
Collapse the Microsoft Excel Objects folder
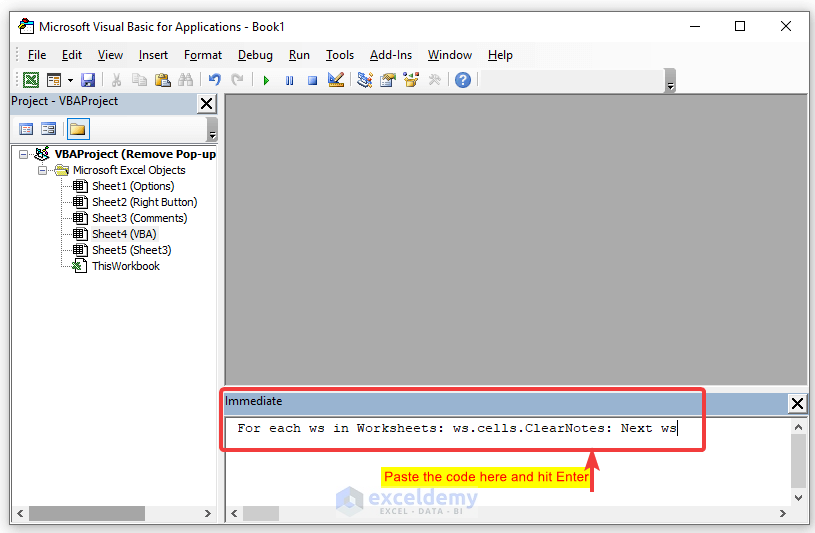point(43,171)
